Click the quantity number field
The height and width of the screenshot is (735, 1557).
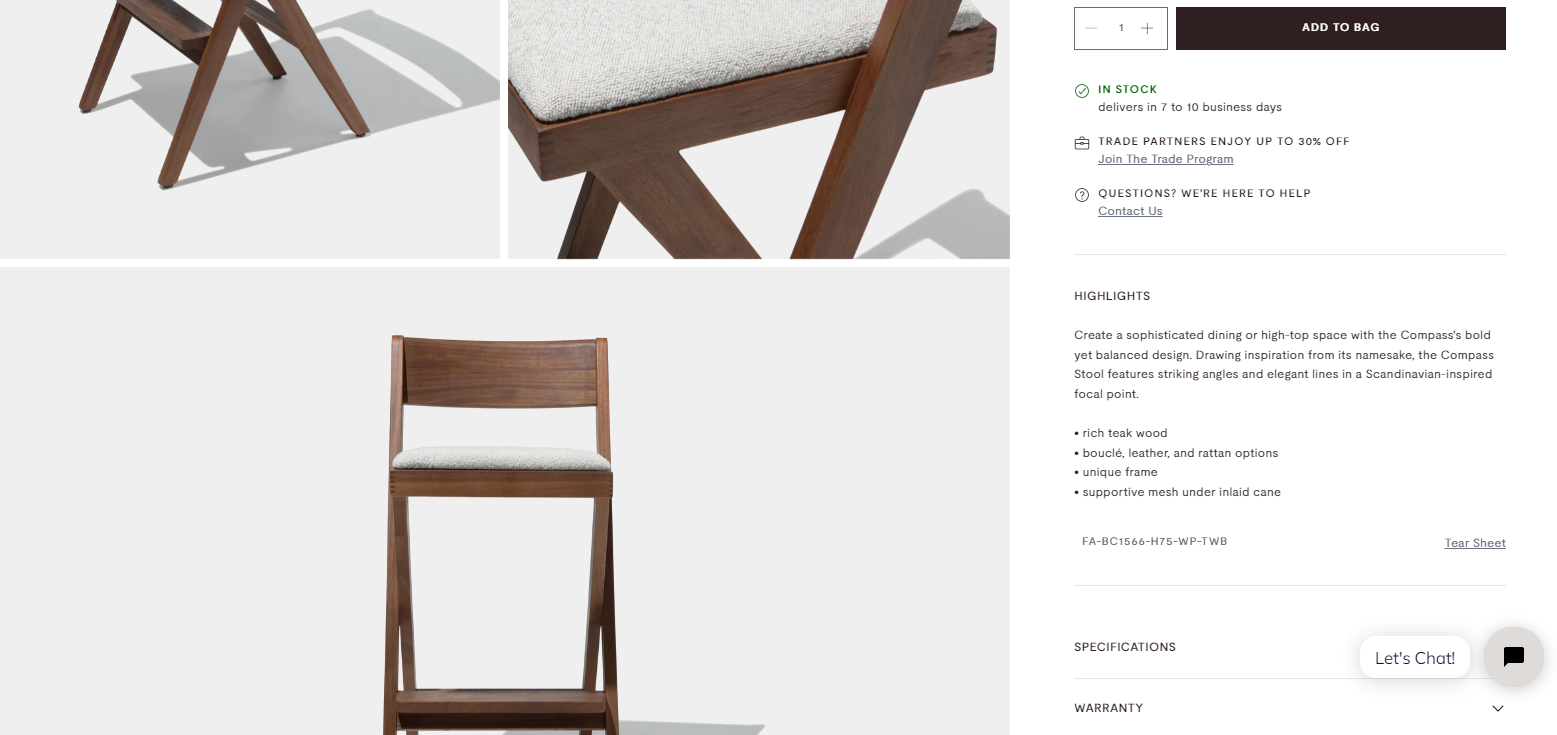pyautogui.click(x=1121, y=28)
